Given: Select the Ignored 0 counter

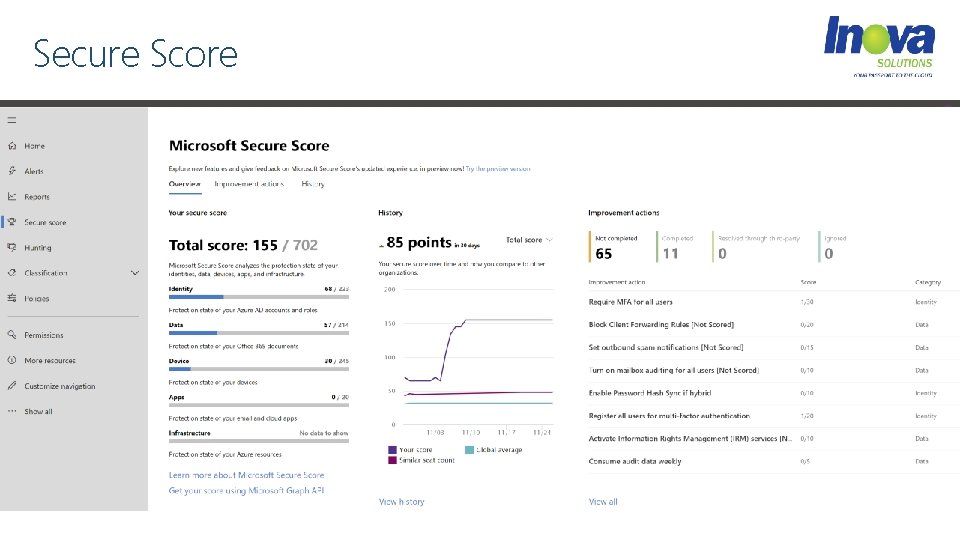Looking at the screenshot, I should pyautogui.click(x=834, y=247).
